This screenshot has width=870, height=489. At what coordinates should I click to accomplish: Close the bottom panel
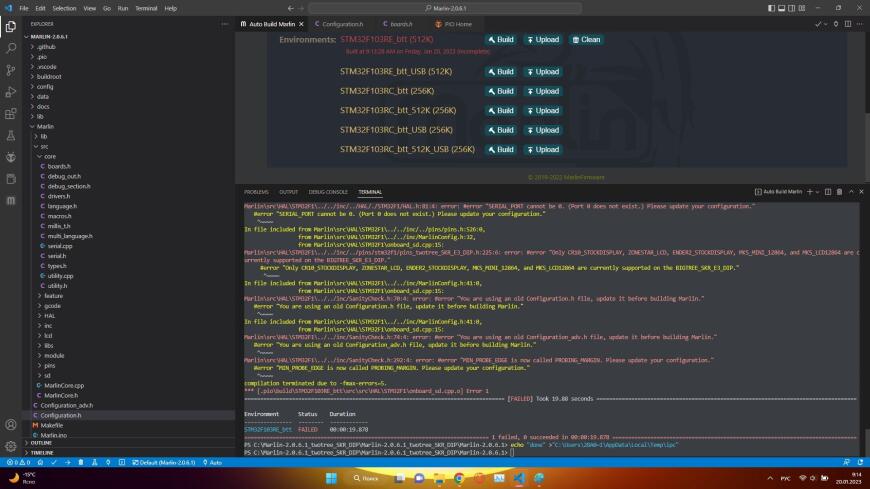click(861, 191)
